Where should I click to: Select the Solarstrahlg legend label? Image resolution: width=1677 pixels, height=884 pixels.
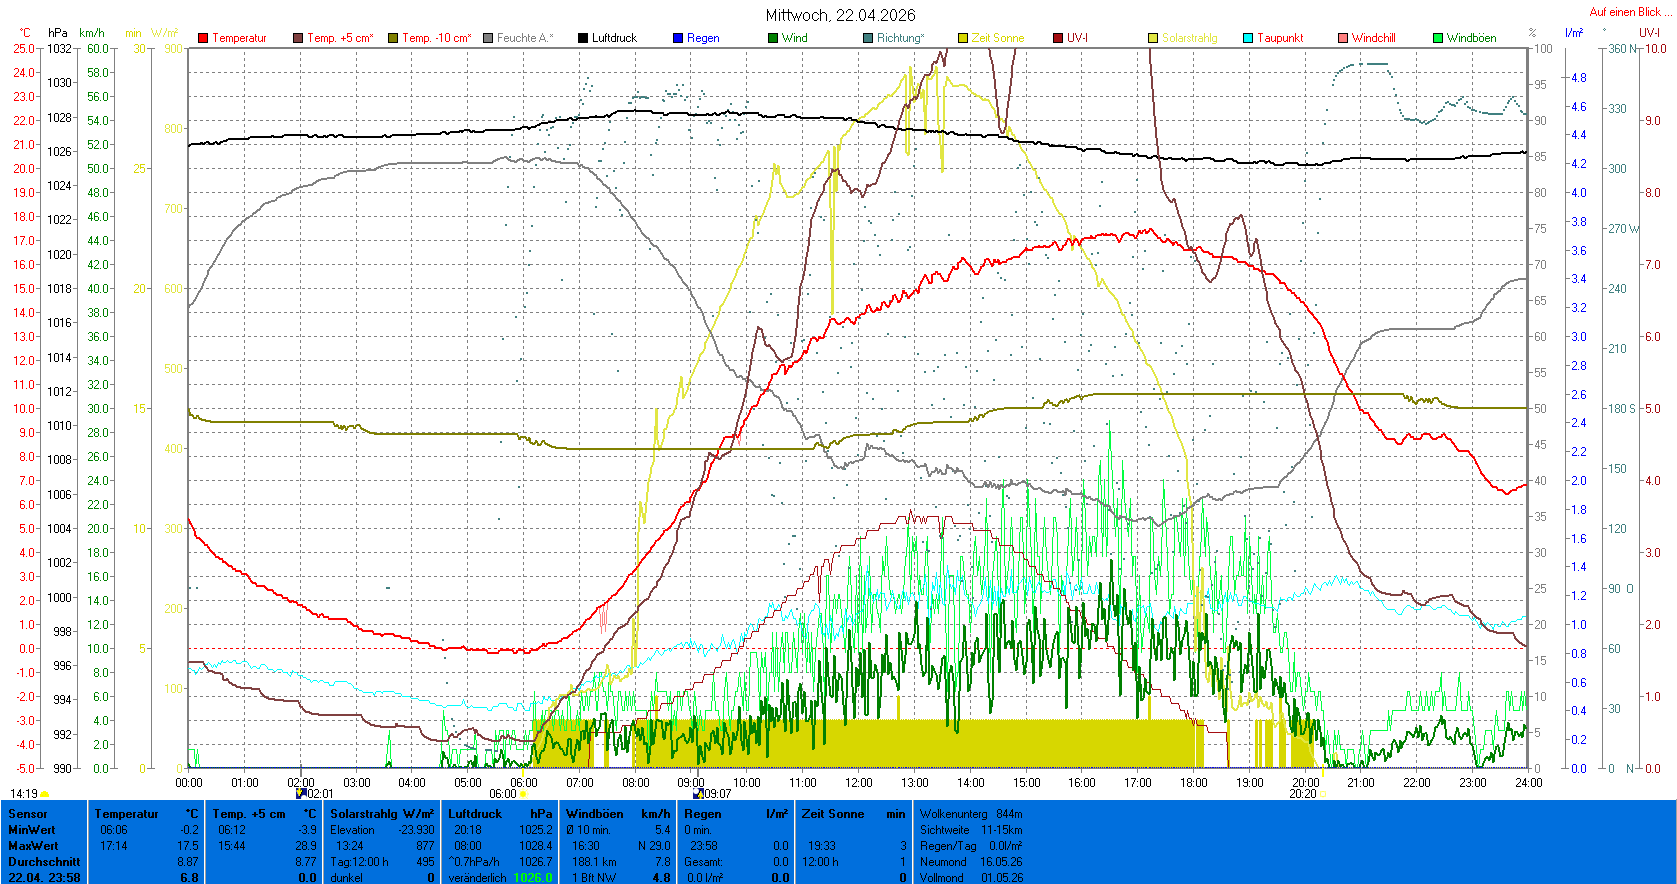tap(1189, 38)
